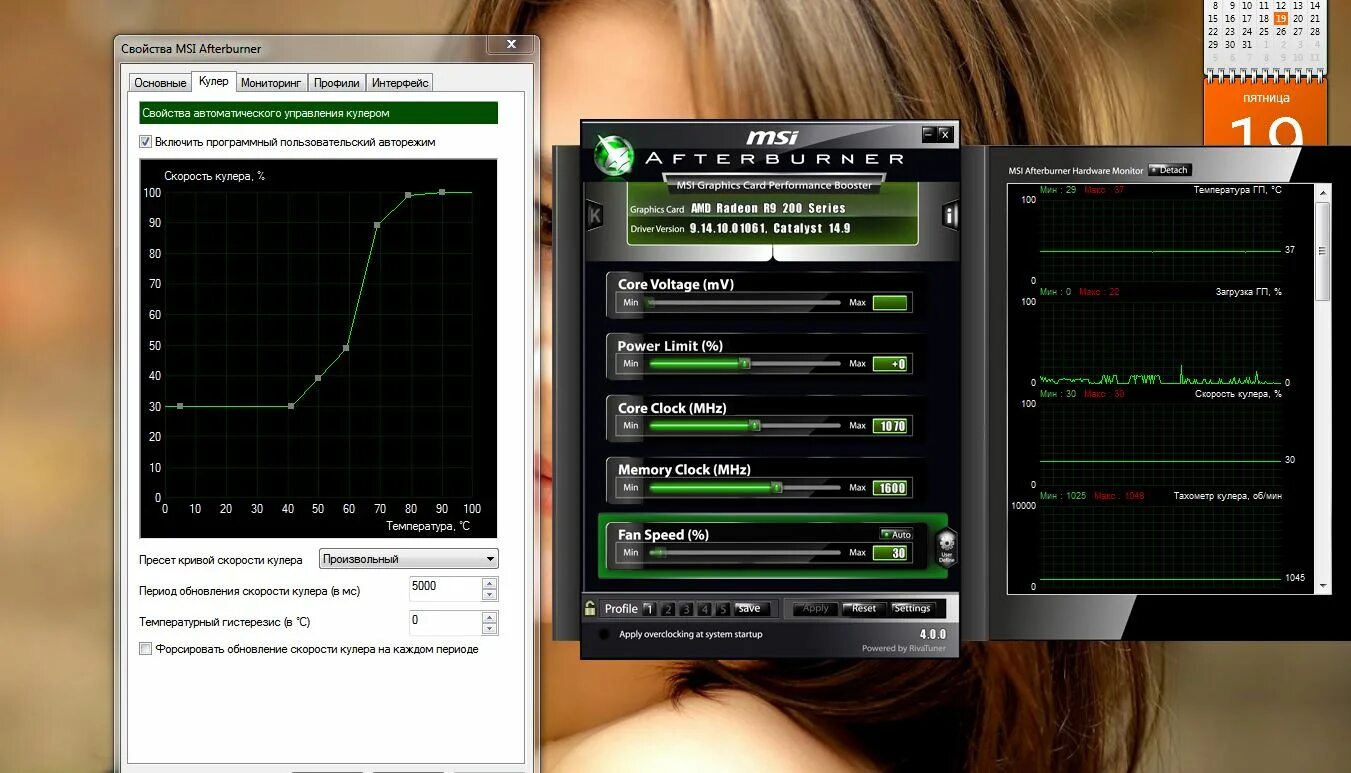Switch to the Кулер tab
The image size is (1351, 773).
click(213, 81)
